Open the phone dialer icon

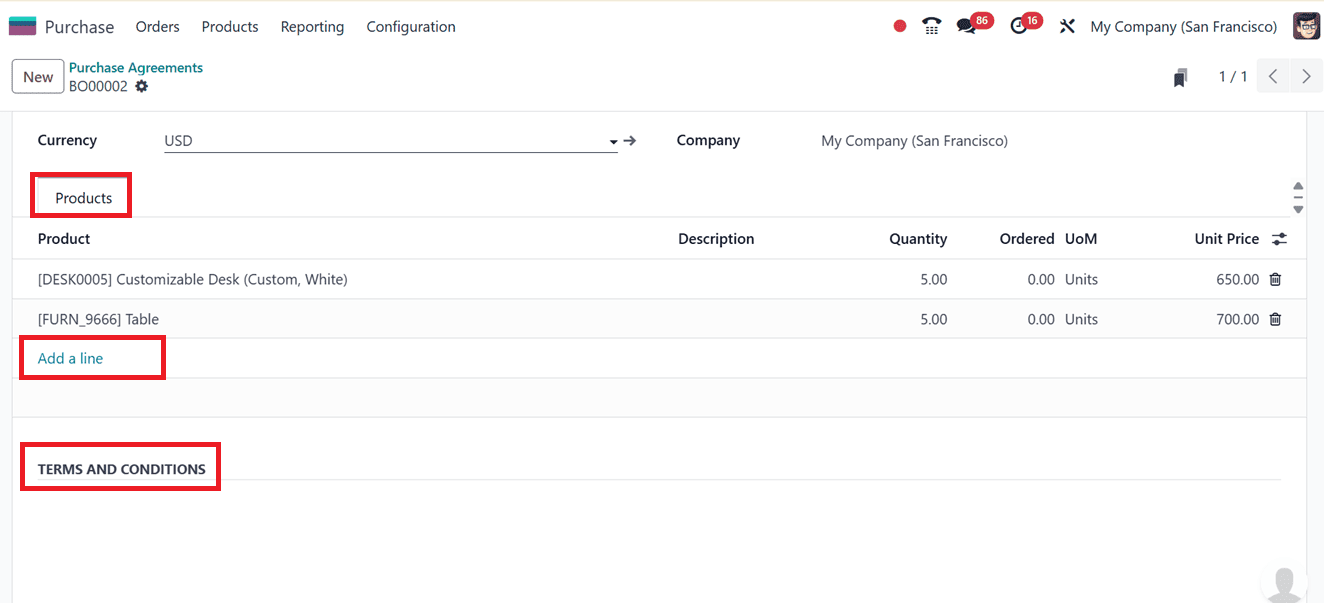[x=931, y=26]
